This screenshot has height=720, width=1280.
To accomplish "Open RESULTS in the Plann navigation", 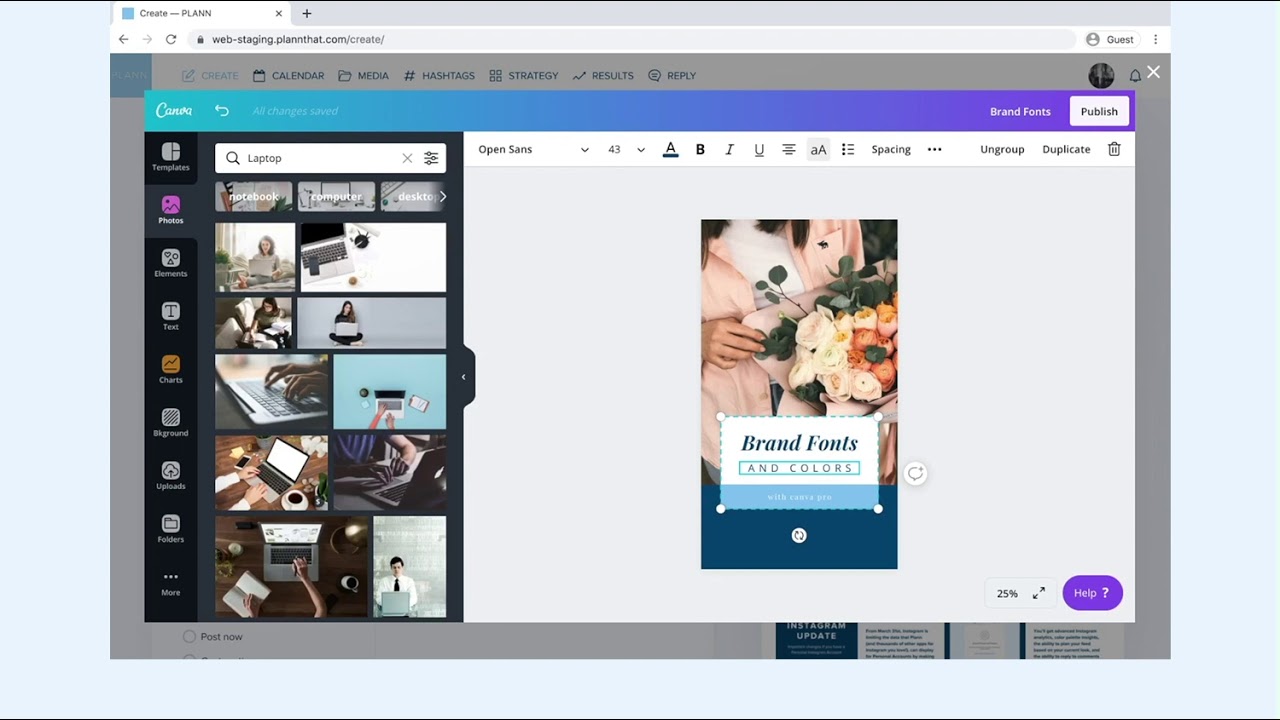I will 603,76.
